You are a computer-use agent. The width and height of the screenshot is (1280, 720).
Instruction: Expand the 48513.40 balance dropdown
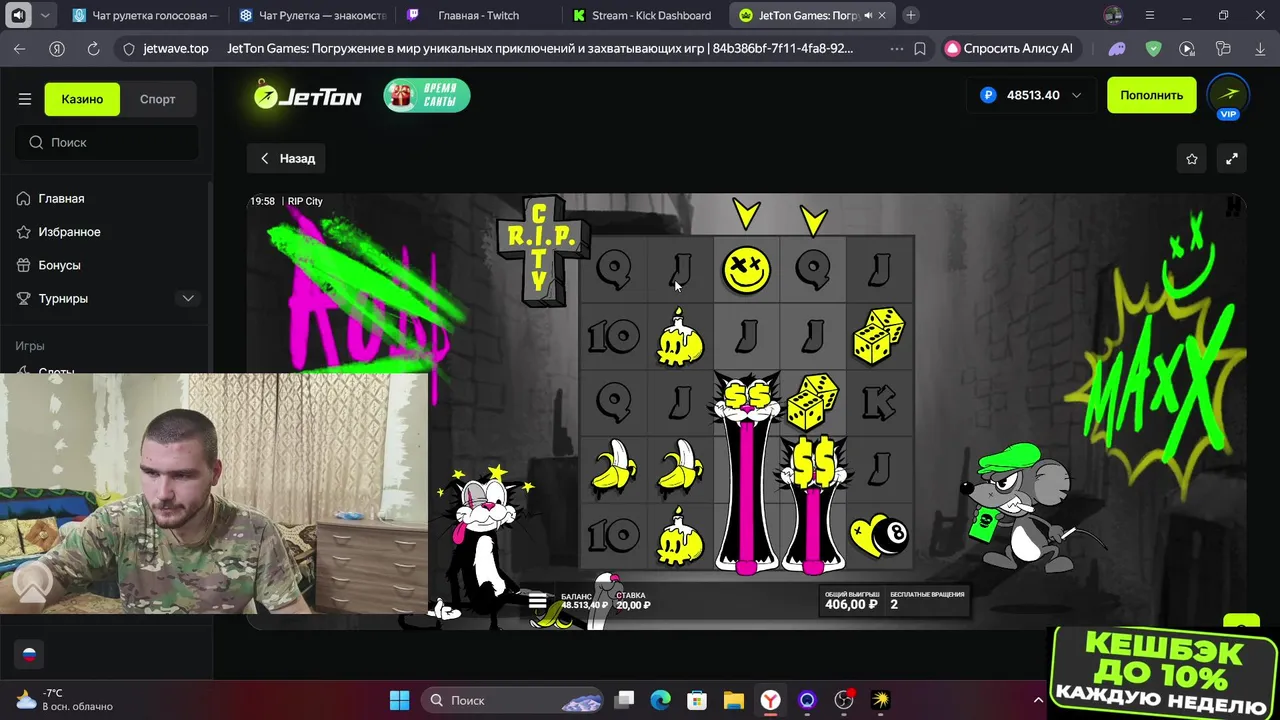1076,95
